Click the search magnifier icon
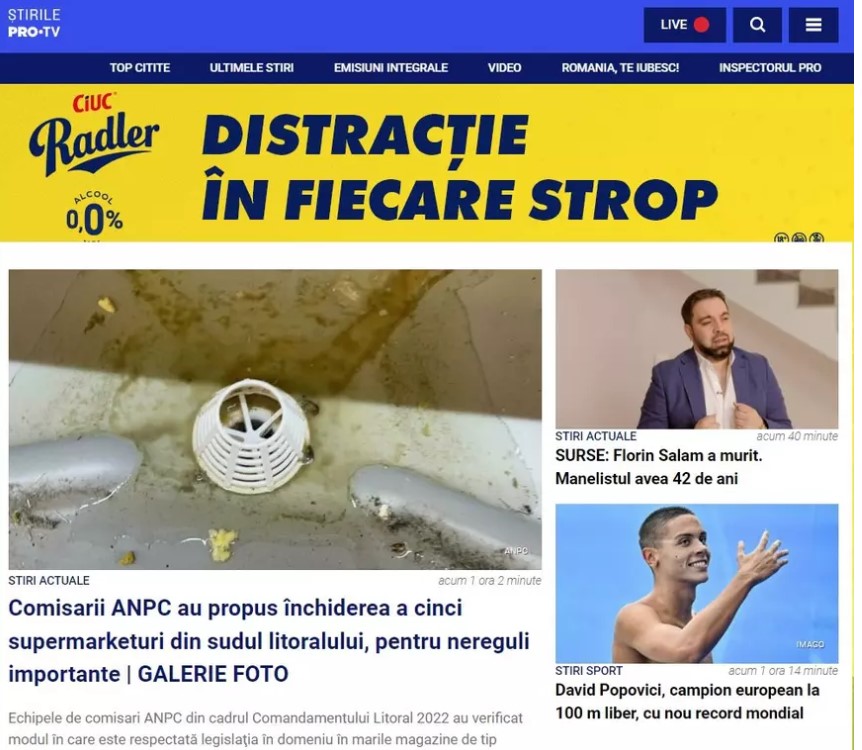The image size is (862, 750). pyautogui.click(x=757, y=25)
